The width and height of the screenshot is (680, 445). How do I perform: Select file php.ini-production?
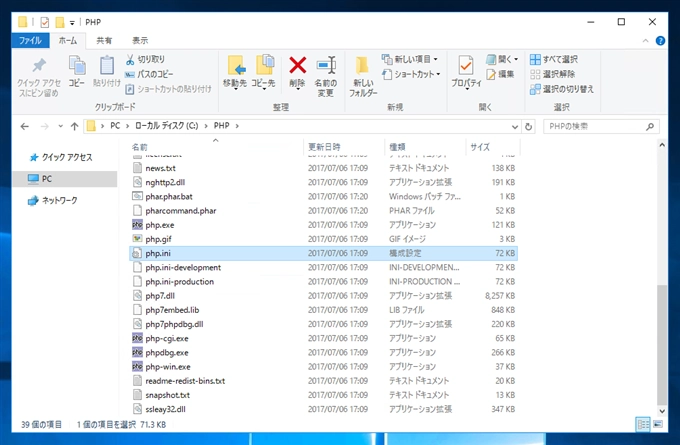[323, 282]
